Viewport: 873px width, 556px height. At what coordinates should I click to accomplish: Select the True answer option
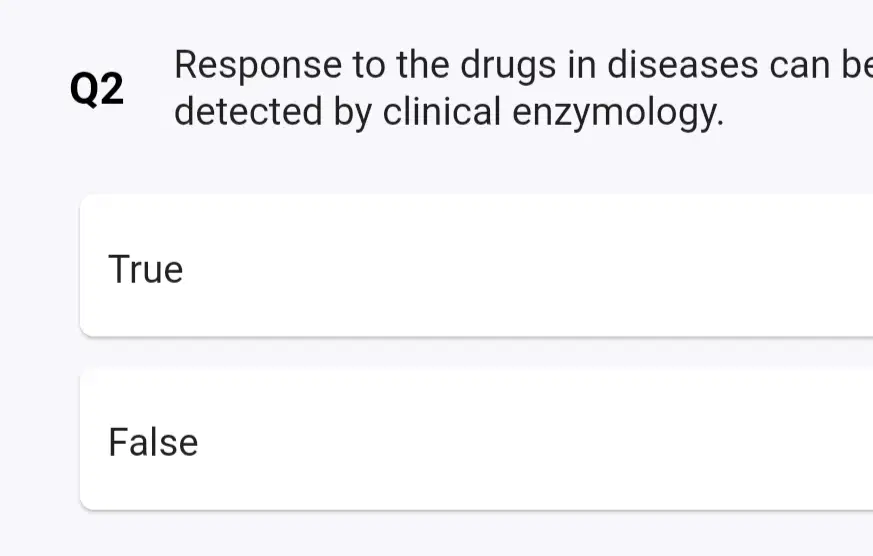476,266
